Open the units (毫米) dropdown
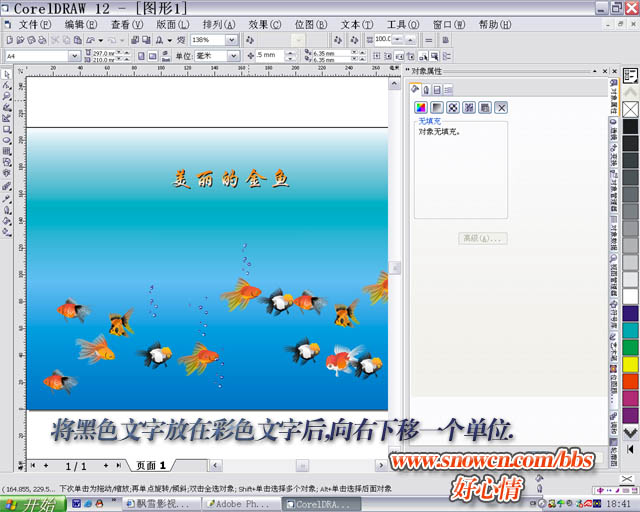Viewport: 640px width, 512px height. (233, 56)
